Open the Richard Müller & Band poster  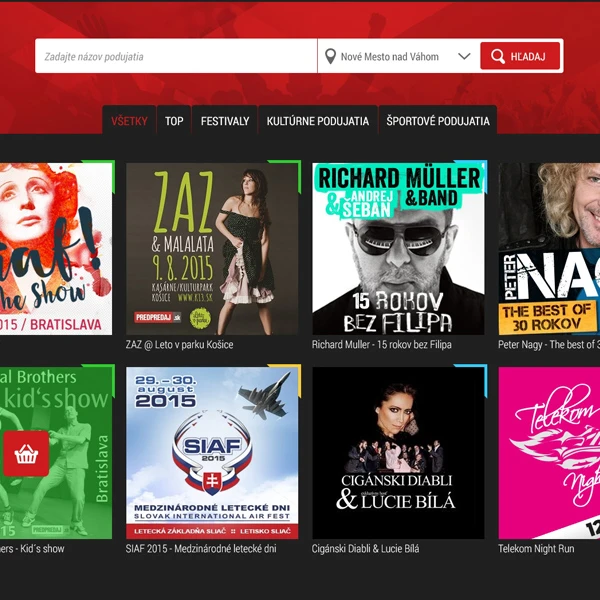(398, 249)
